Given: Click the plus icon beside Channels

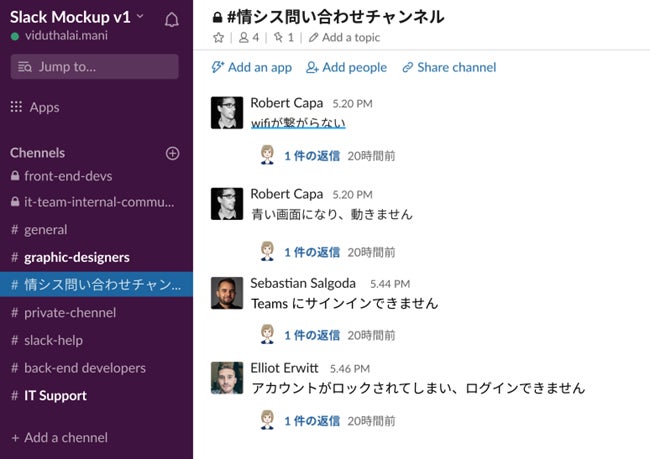Looking at the screenshot, I should click(172, 153).
